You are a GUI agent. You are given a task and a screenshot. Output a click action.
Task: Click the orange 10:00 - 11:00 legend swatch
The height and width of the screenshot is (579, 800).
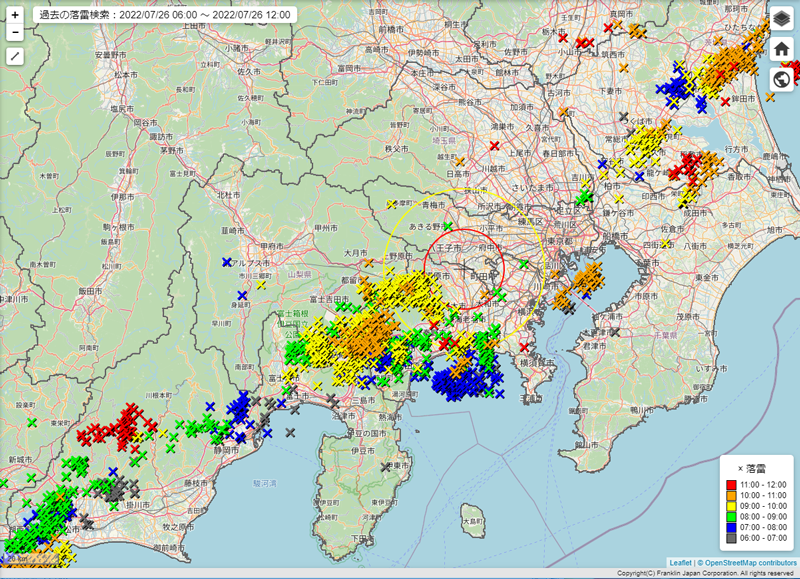731,495
